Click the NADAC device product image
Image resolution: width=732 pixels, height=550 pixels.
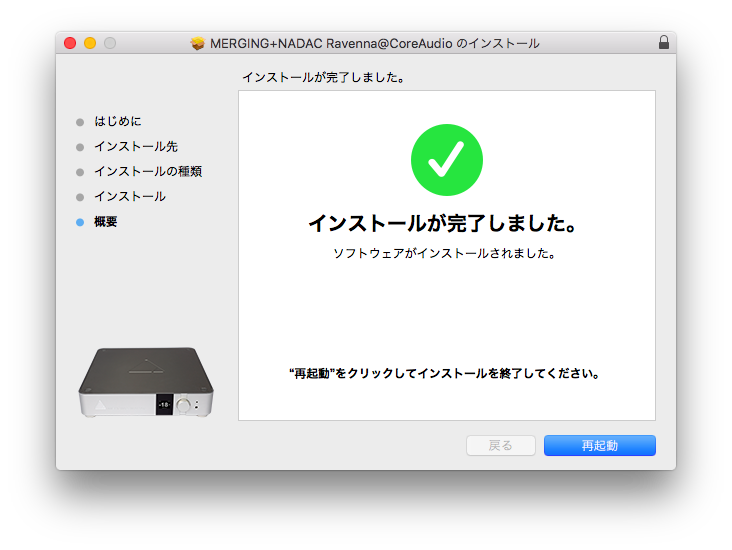[146, 382]
